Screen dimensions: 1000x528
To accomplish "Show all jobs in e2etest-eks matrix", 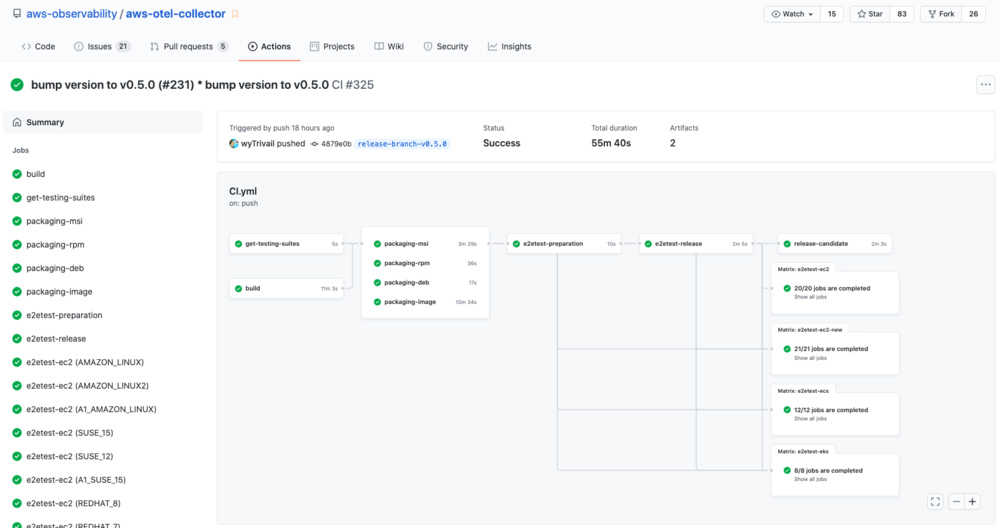I will 810,480.
